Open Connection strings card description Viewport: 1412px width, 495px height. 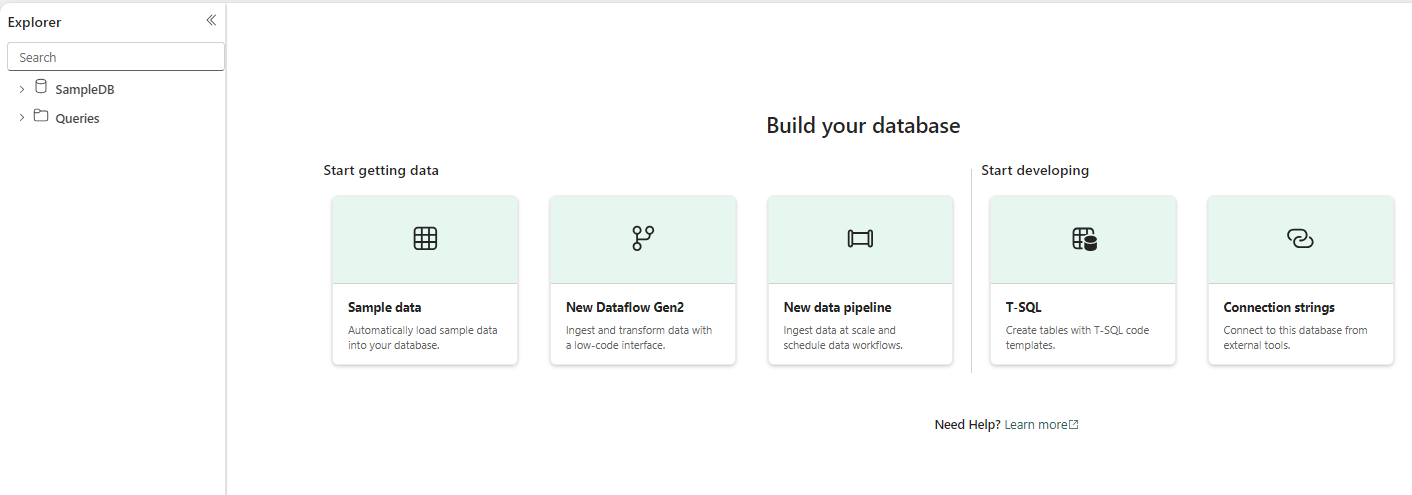click(1295, 337)
